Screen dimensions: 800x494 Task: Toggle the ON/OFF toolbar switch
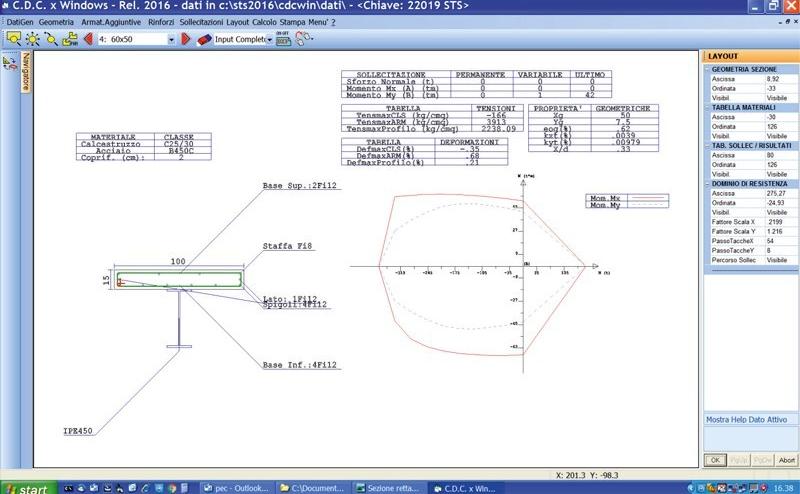pos(281,39)
